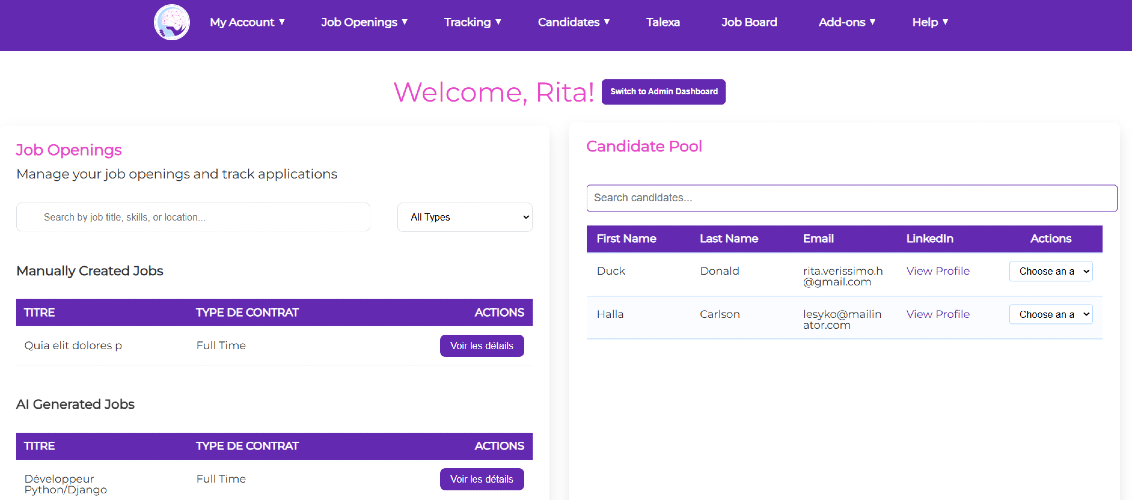Expand the Job Openings navigation dropdown
Image resolution: width=1132 pixels, height=500 pixels.
tap(365, 22)
